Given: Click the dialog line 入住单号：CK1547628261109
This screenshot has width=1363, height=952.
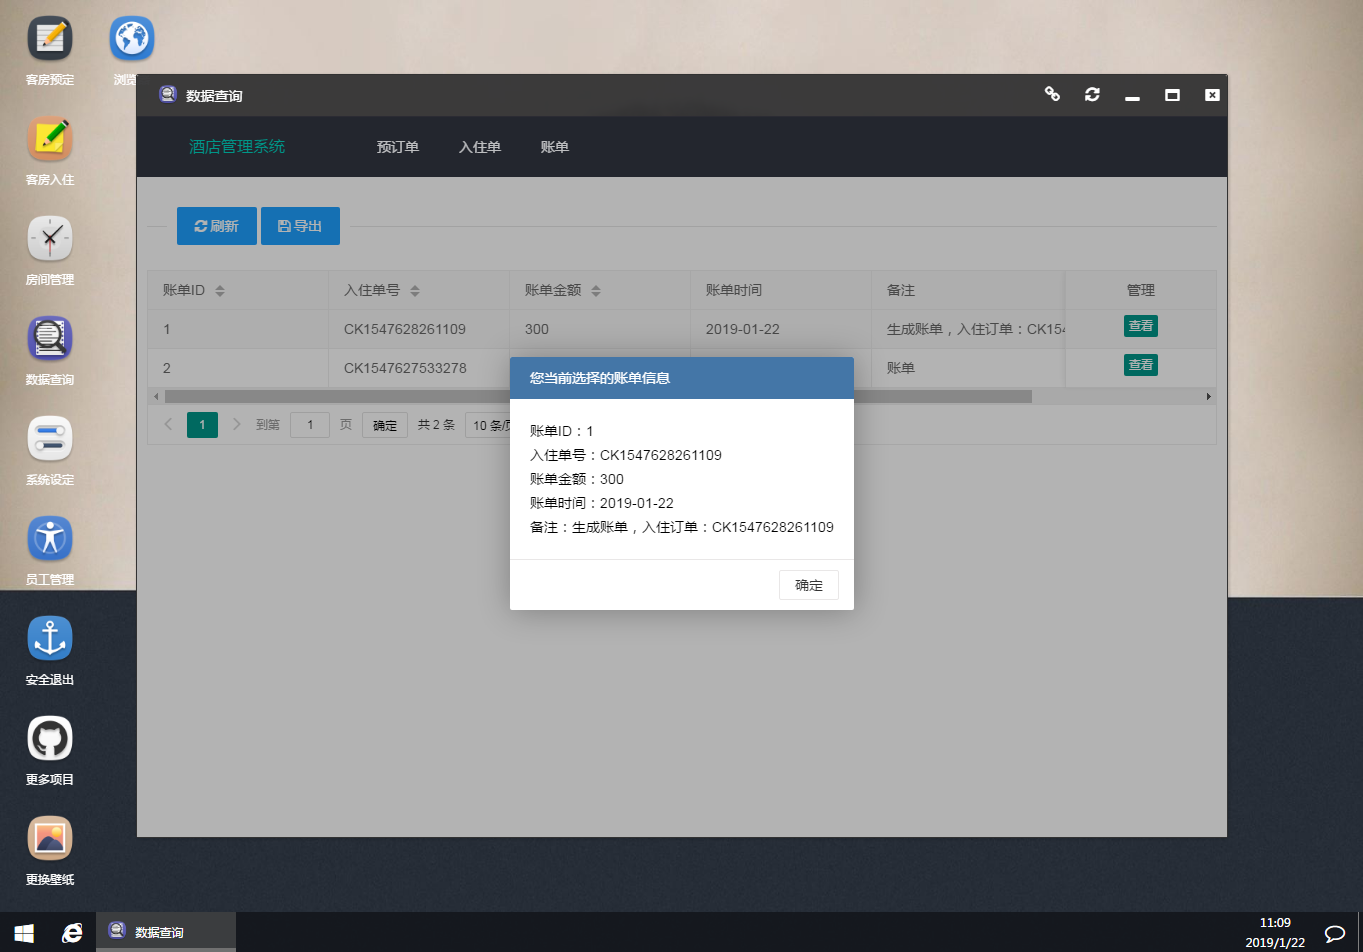Looking at the screenshot, I should tap(626, 455).
